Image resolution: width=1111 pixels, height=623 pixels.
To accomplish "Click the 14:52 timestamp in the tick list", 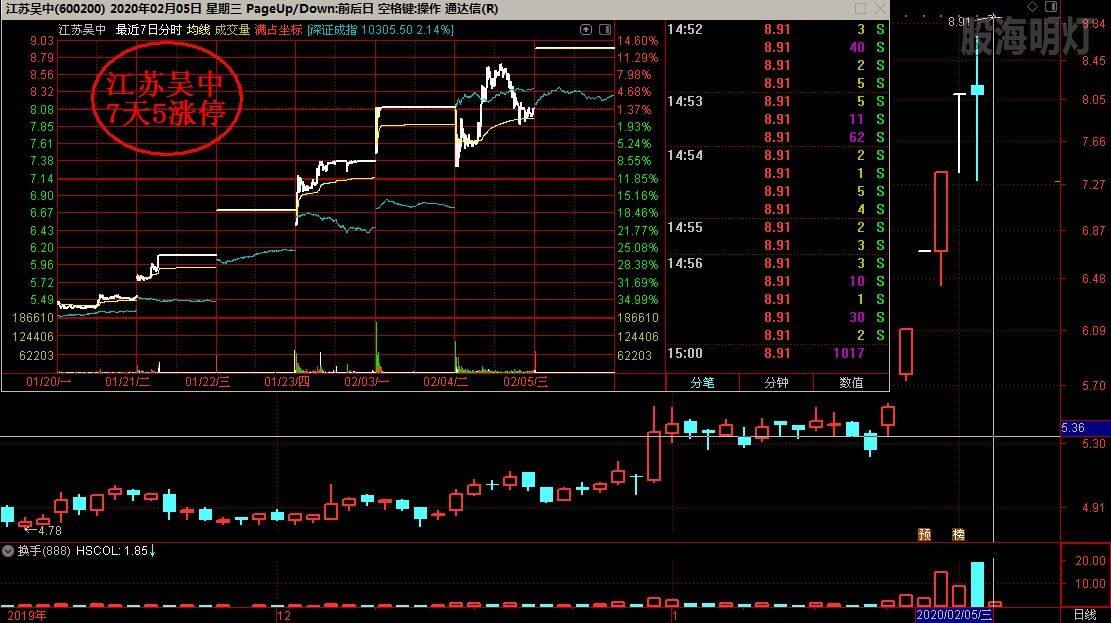I will click(684, 29).
